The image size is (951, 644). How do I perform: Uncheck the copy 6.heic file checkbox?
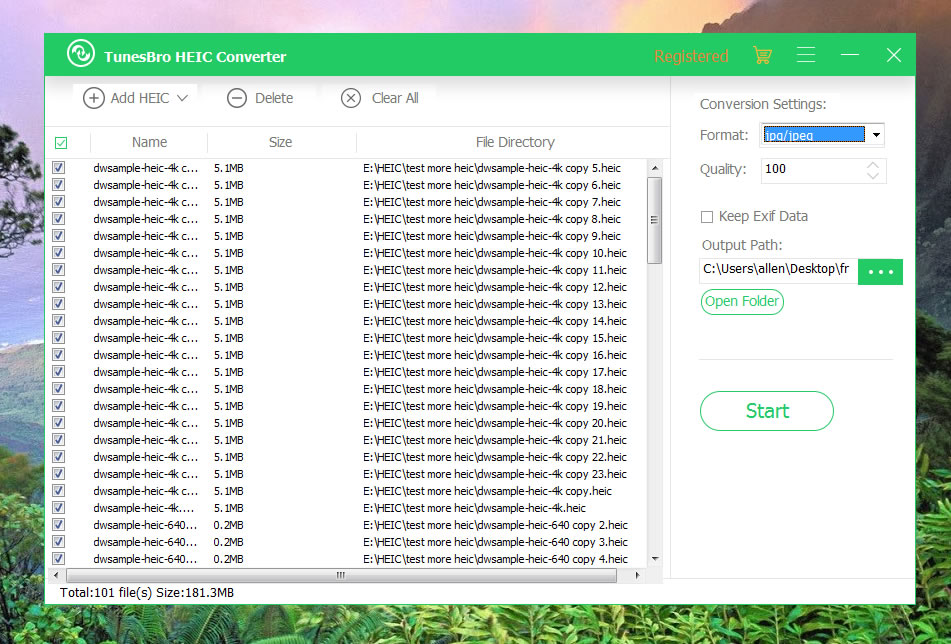(x=58, y=185)
